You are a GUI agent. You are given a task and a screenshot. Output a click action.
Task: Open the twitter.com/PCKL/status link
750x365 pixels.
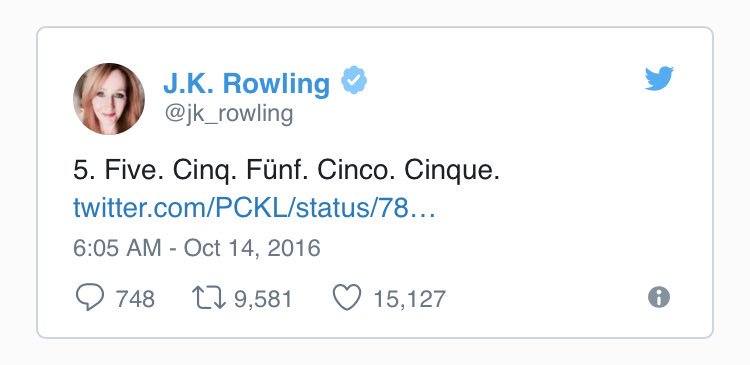coord(254,208)
